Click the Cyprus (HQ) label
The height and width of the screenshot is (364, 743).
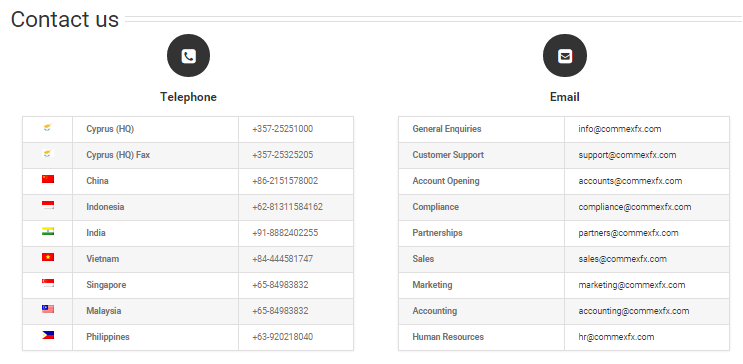pyautogui.click(x=110, y=129)
